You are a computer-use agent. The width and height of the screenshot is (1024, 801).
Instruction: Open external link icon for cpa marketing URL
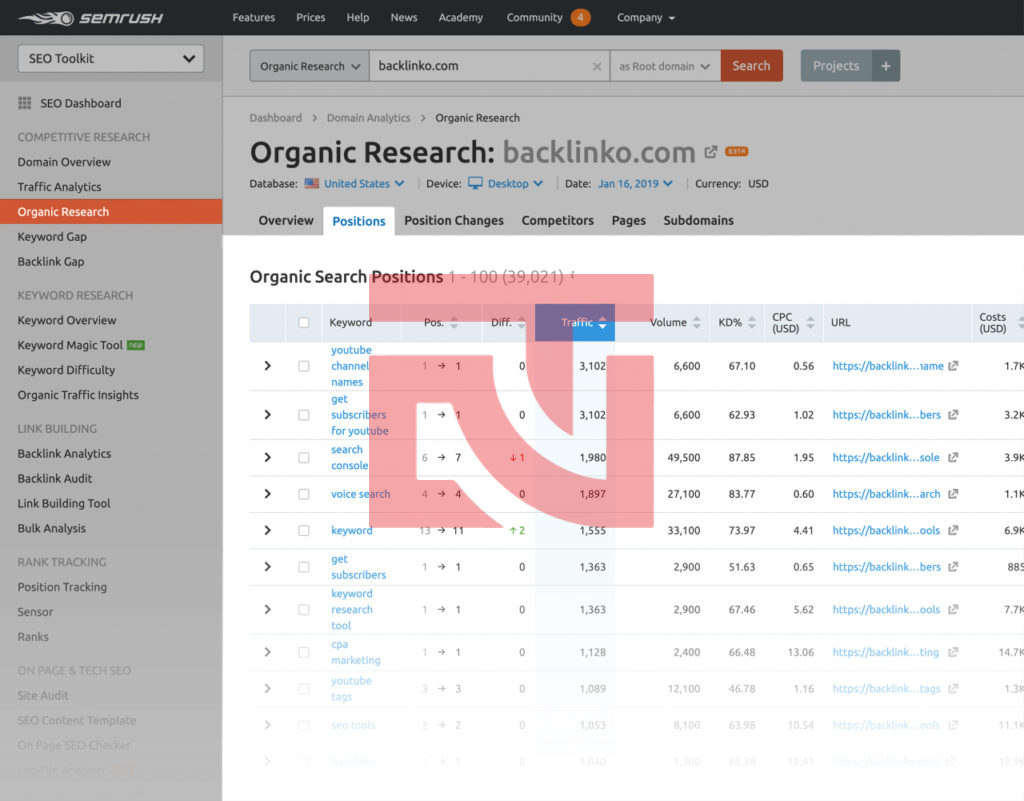953,652
